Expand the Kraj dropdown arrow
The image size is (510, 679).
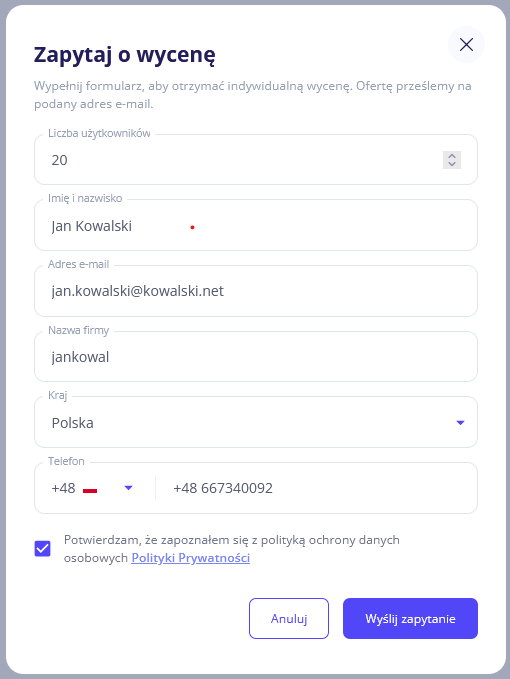coord(460,423)
